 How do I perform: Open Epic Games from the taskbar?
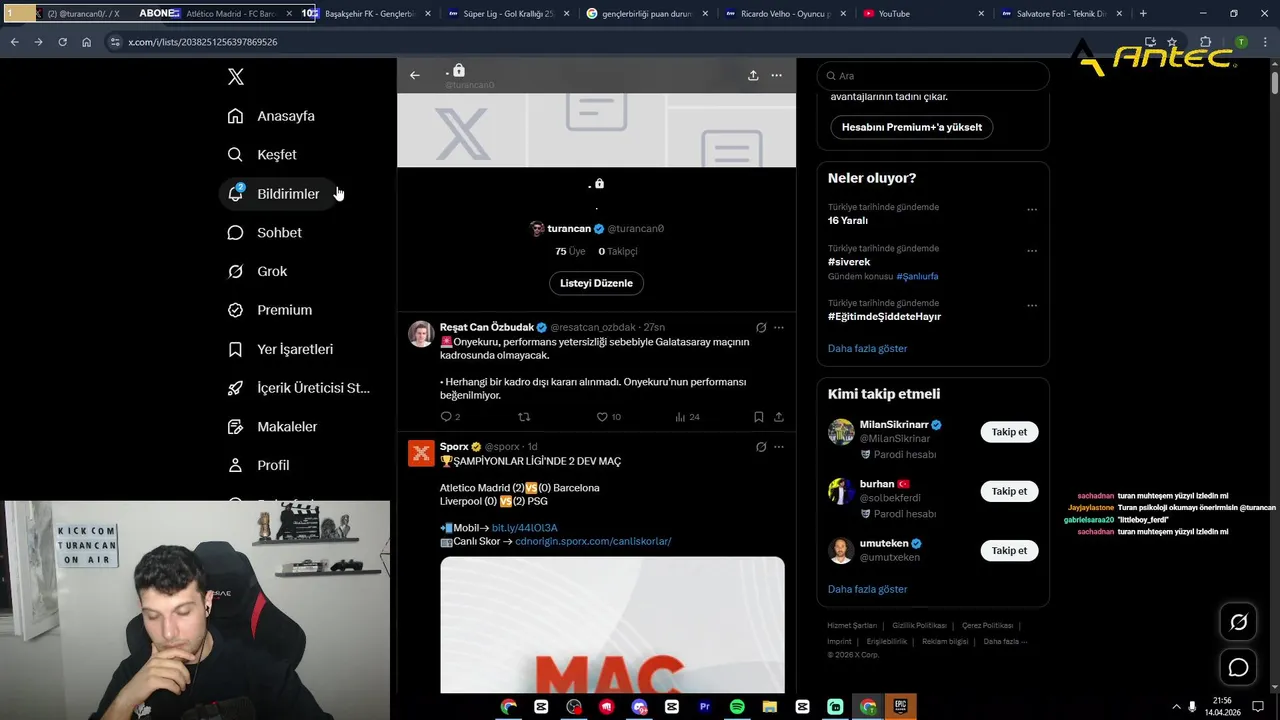tap(900, 706)
